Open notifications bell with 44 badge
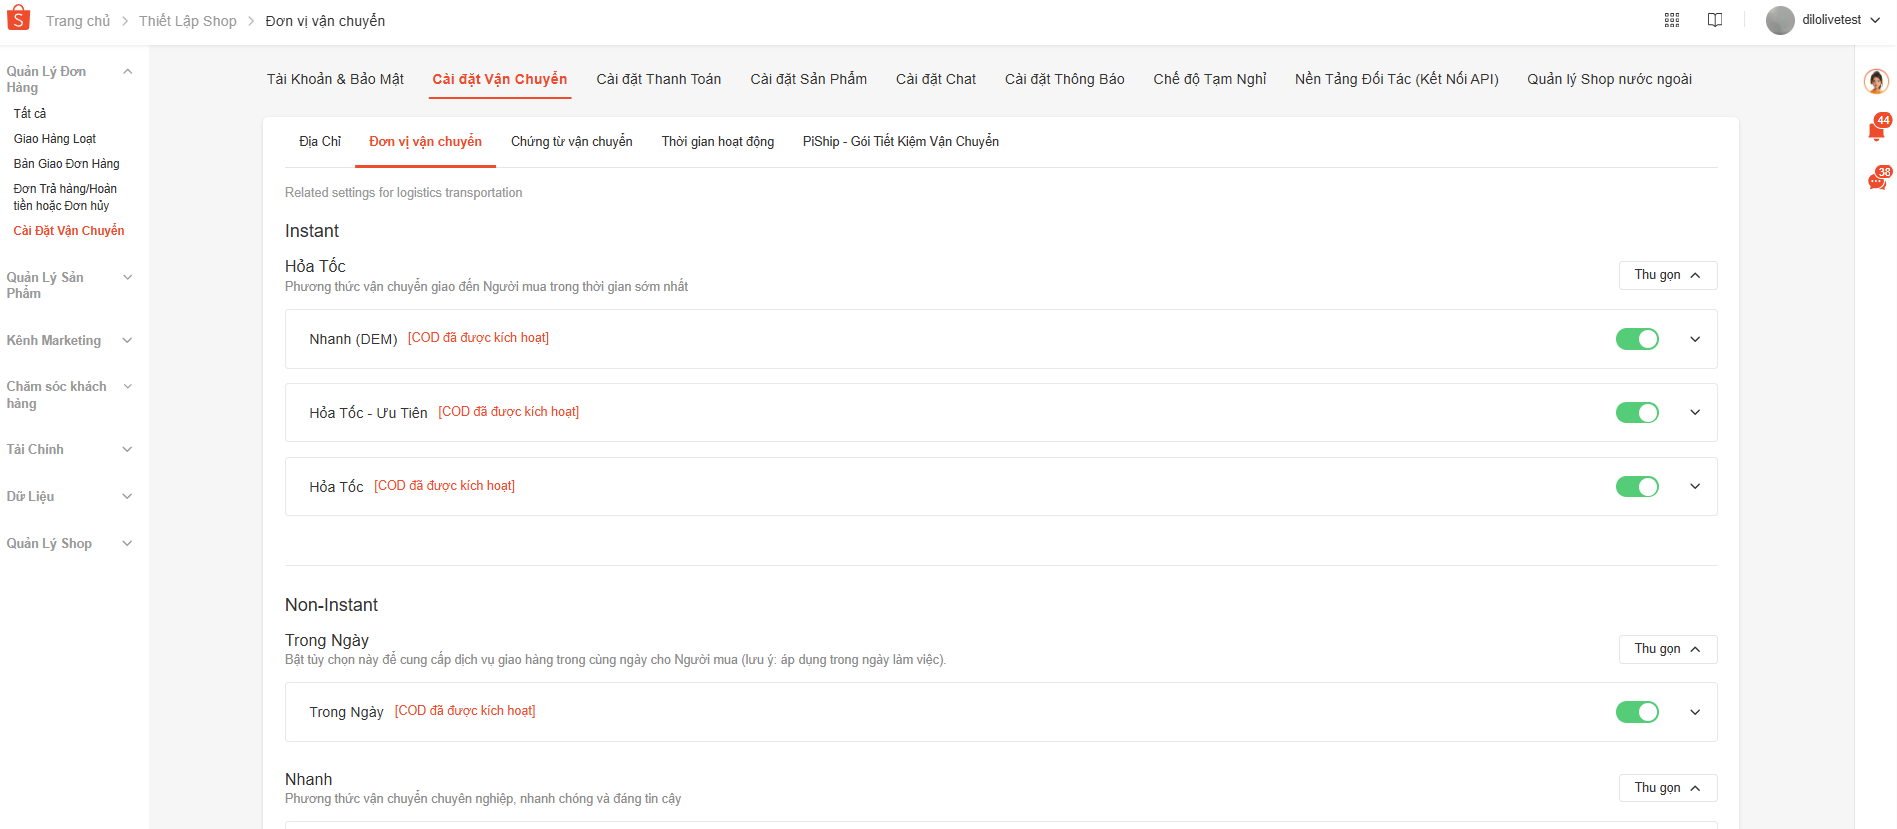The width and height of the screenshot is (1897, 829). (1877, 129)
